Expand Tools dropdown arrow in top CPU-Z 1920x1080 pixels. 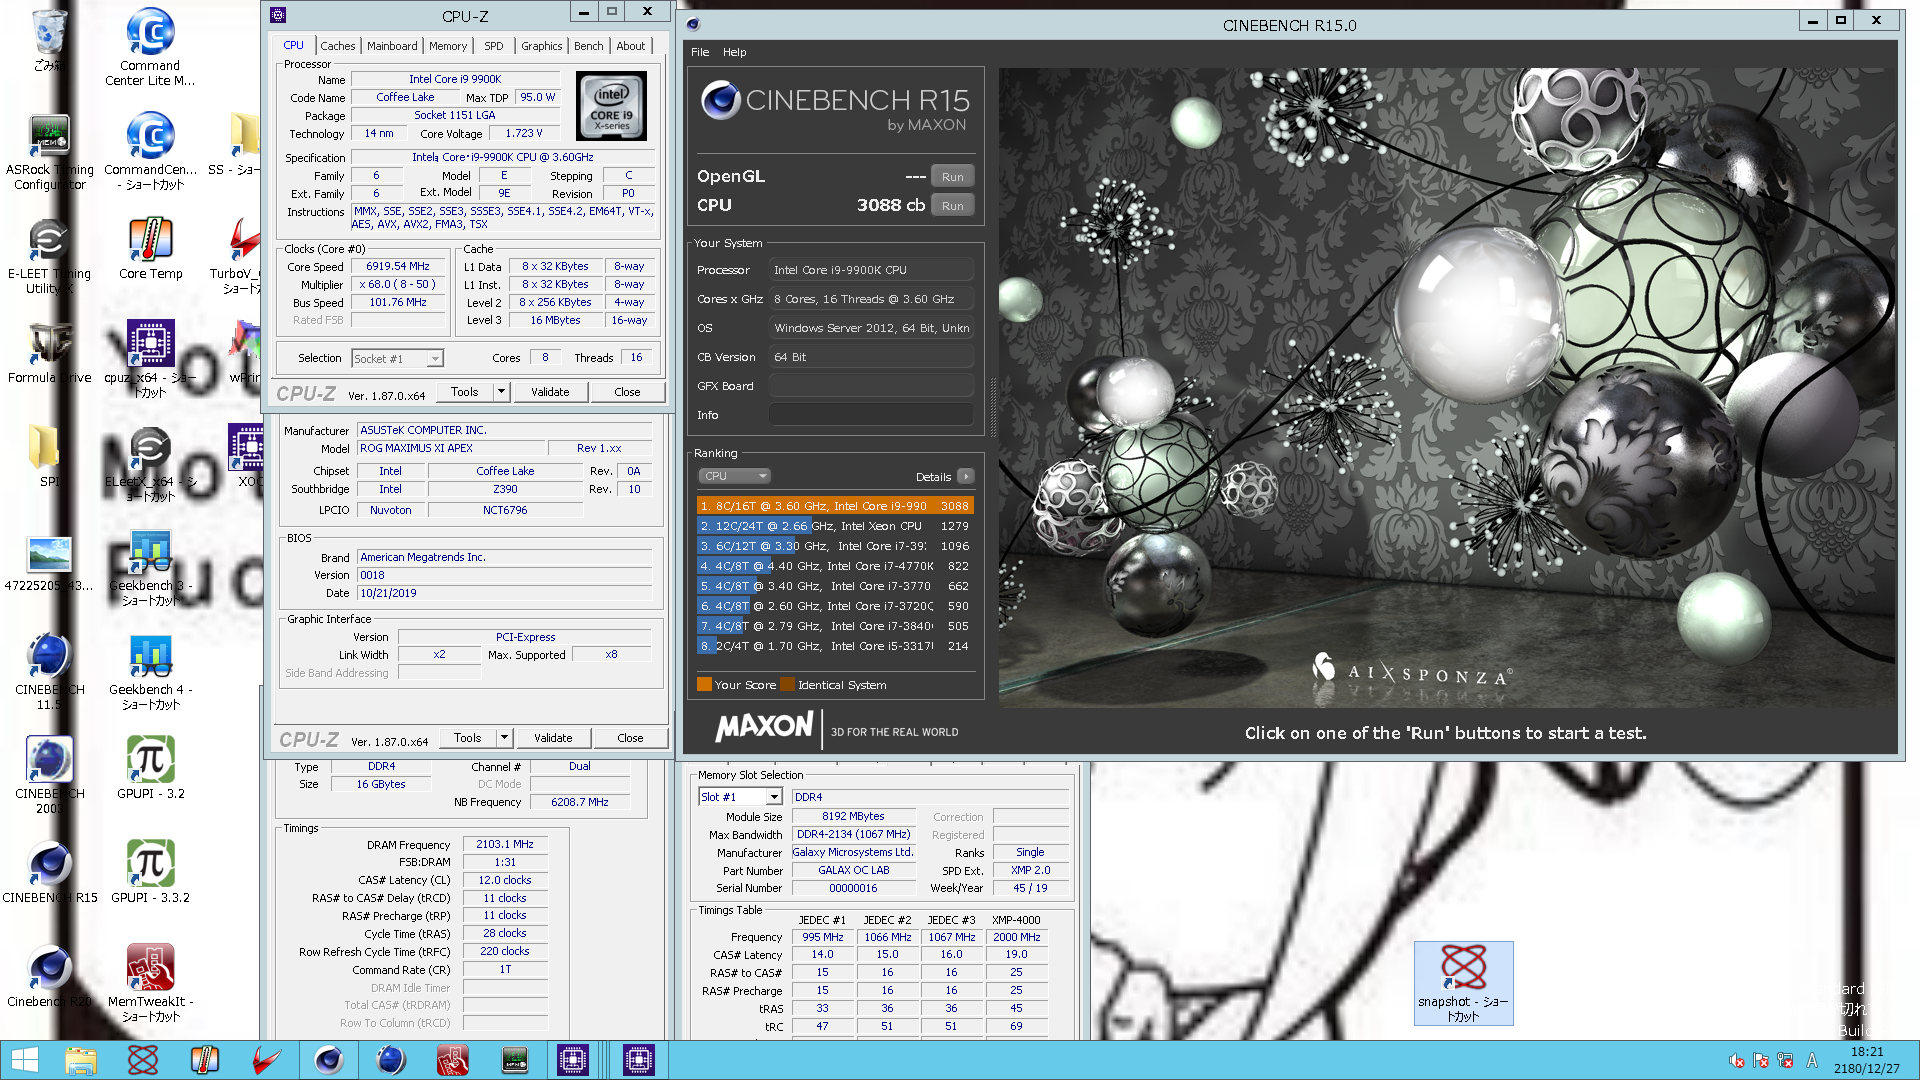tap(502, 392)
